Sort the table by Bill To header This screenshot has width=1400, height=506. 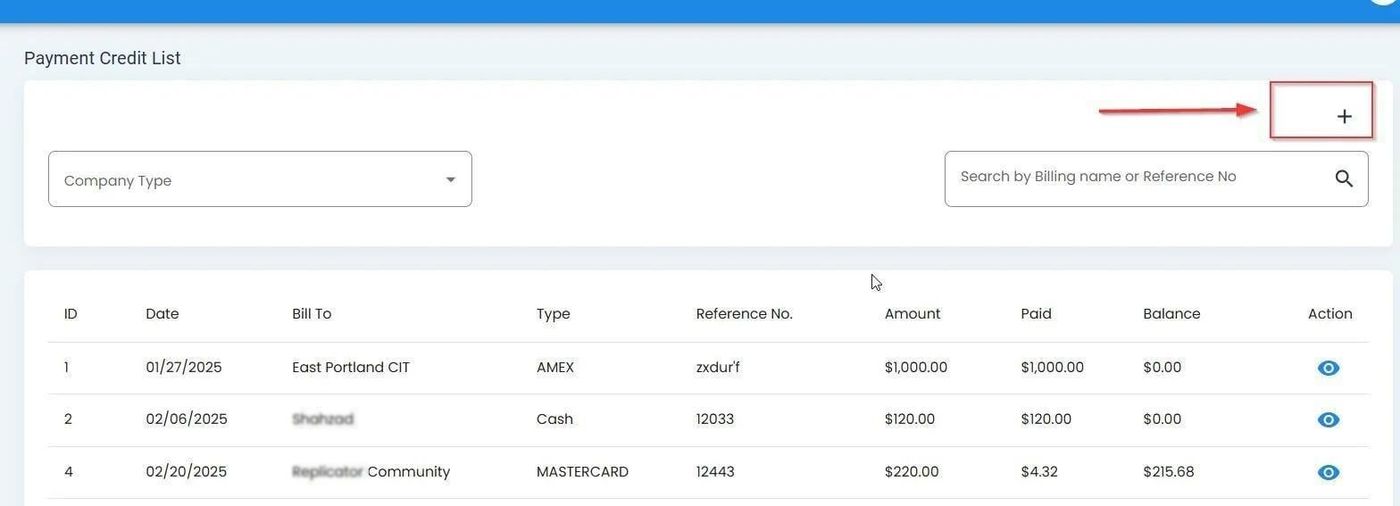pos(311,314)
